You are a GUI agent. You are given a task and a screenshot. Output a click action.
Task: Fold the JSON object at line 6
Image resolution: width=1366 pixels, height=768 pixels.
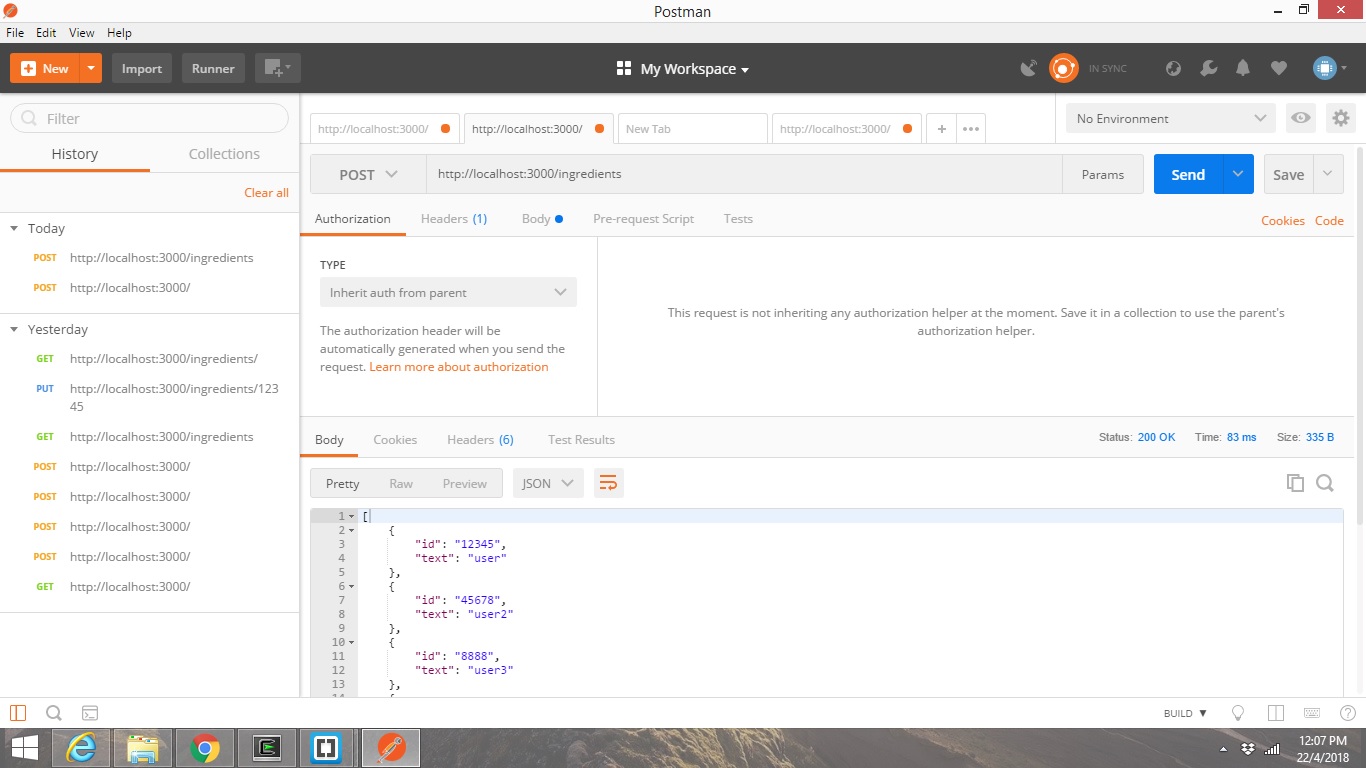(x=351, y=586)
